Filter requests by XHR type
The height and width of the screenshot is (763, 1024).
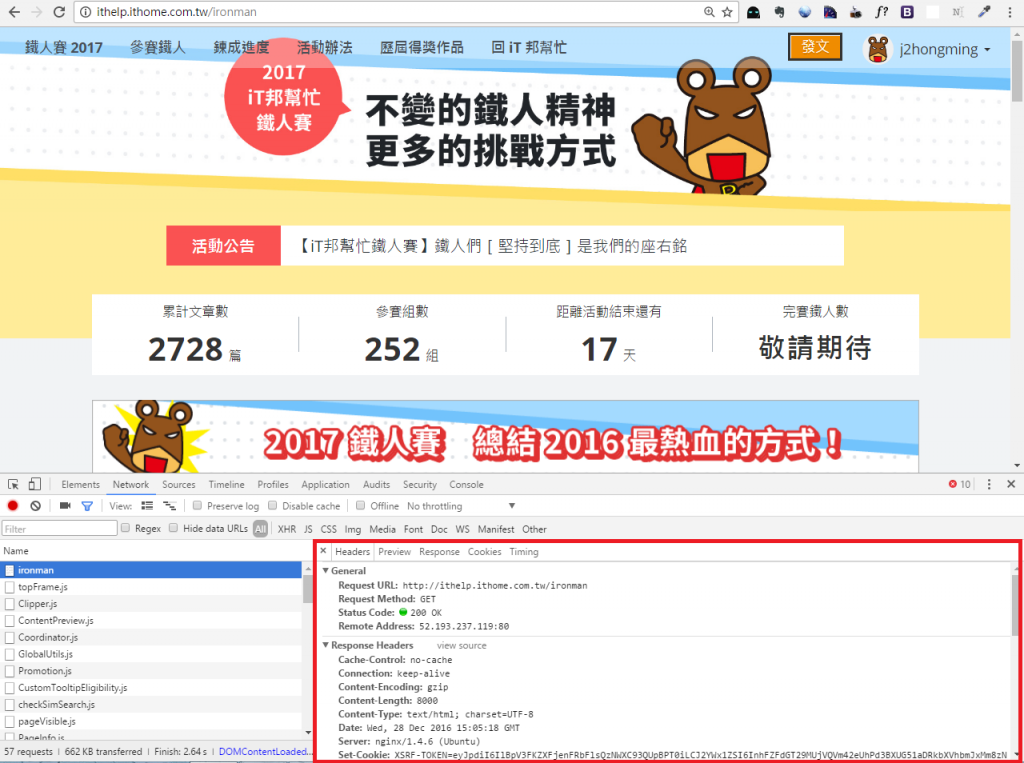tap(287, 529)
